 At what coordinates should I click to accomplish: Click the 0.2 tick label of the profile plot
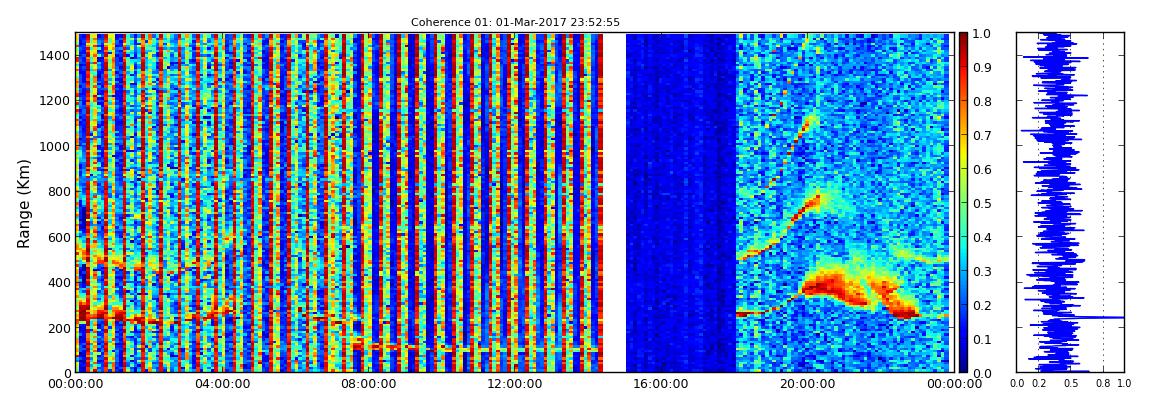[1039, 384]
